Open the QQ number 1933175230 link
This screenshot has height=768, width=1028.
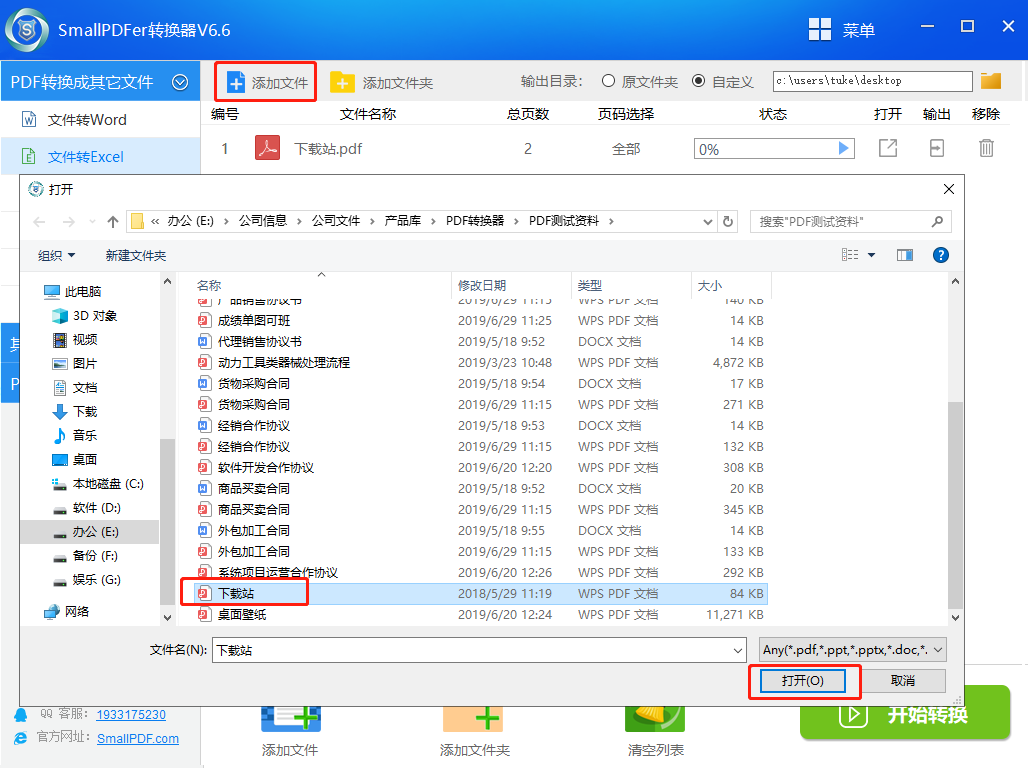pyautogui.click(x=131, y=715)
